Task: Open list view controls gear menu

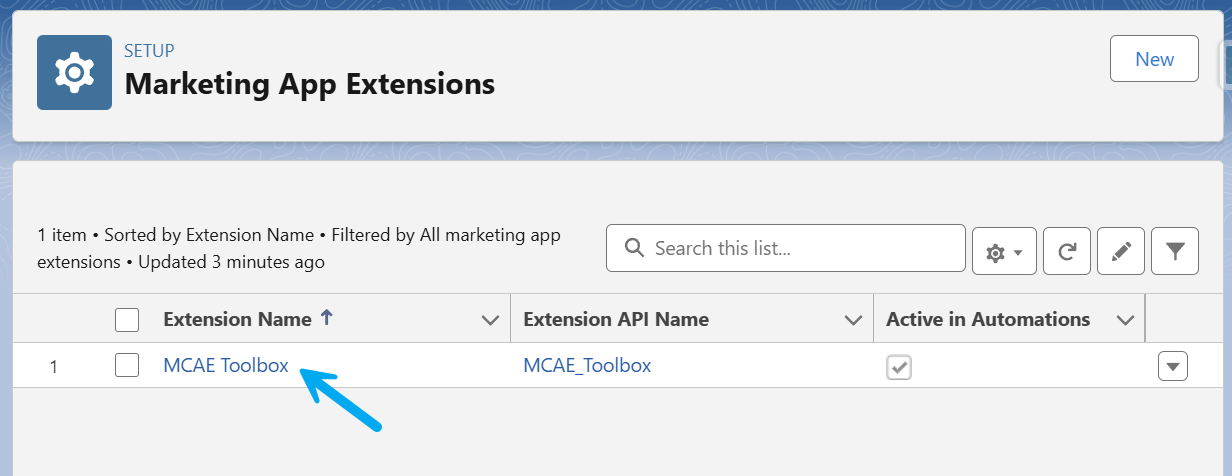Action: tap(1004, 252)
